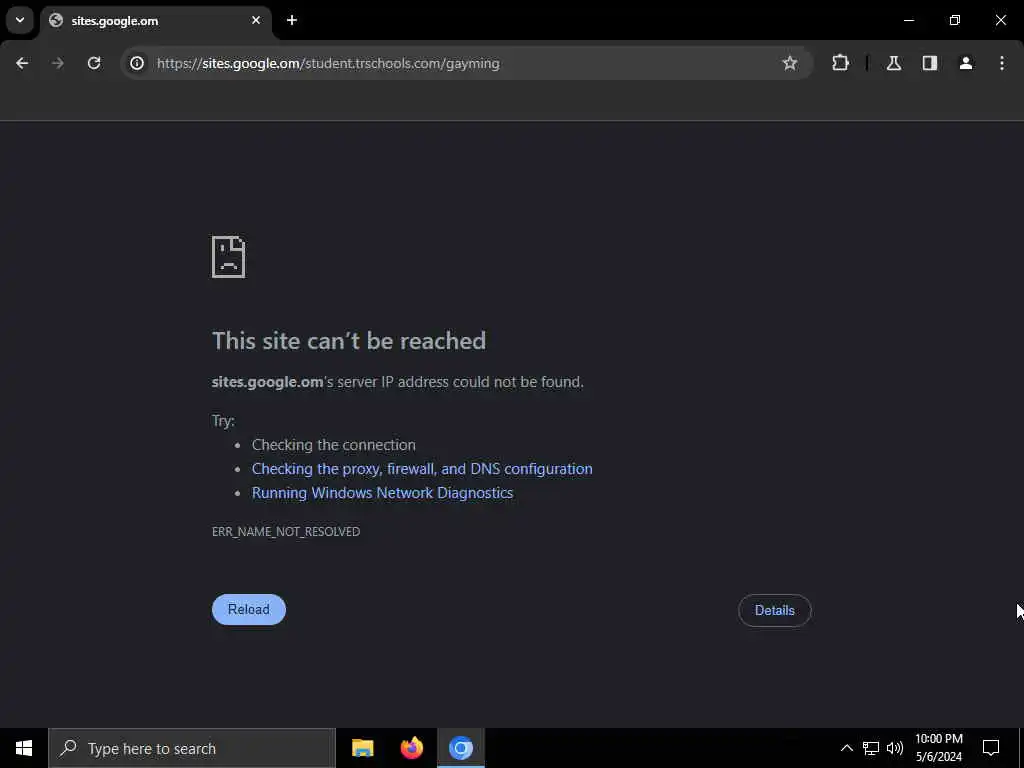Viewport: 1024px width, 768px height.
Task: Click the blue Reload button
Action: 249,609
